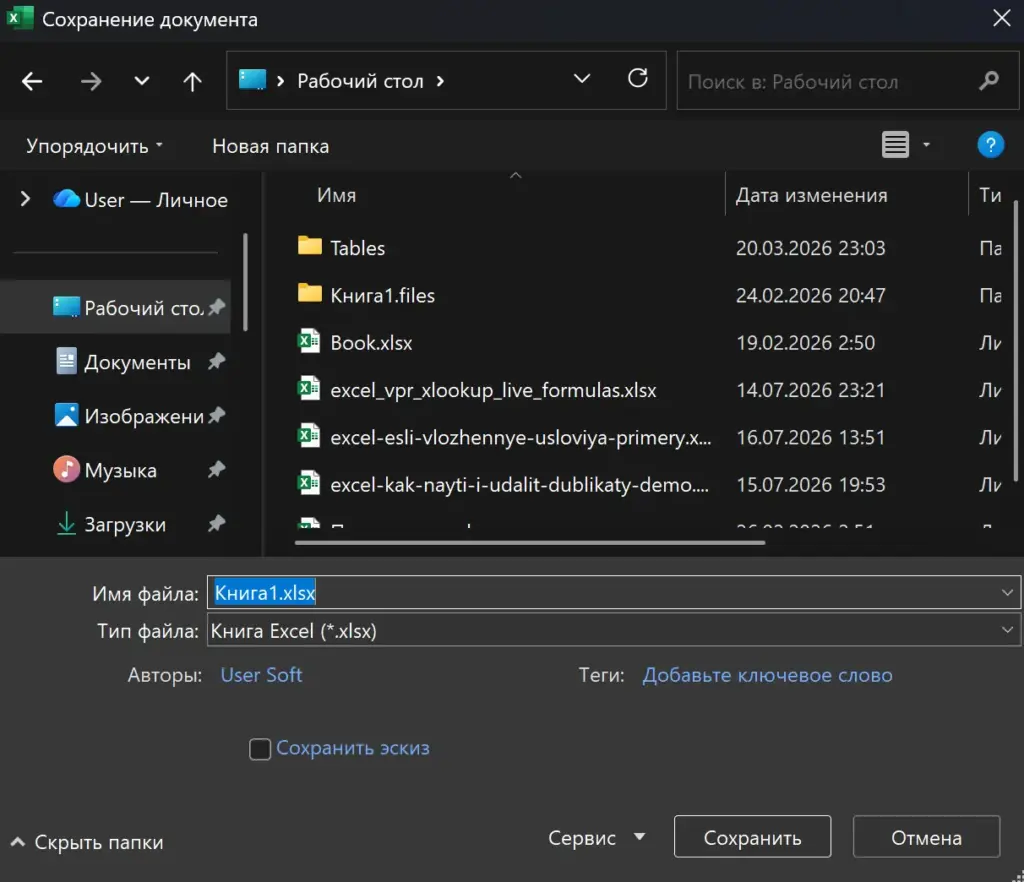Go up one folder level arrow
This screenshot has width=1024, height=882.
tap(192, 82)
